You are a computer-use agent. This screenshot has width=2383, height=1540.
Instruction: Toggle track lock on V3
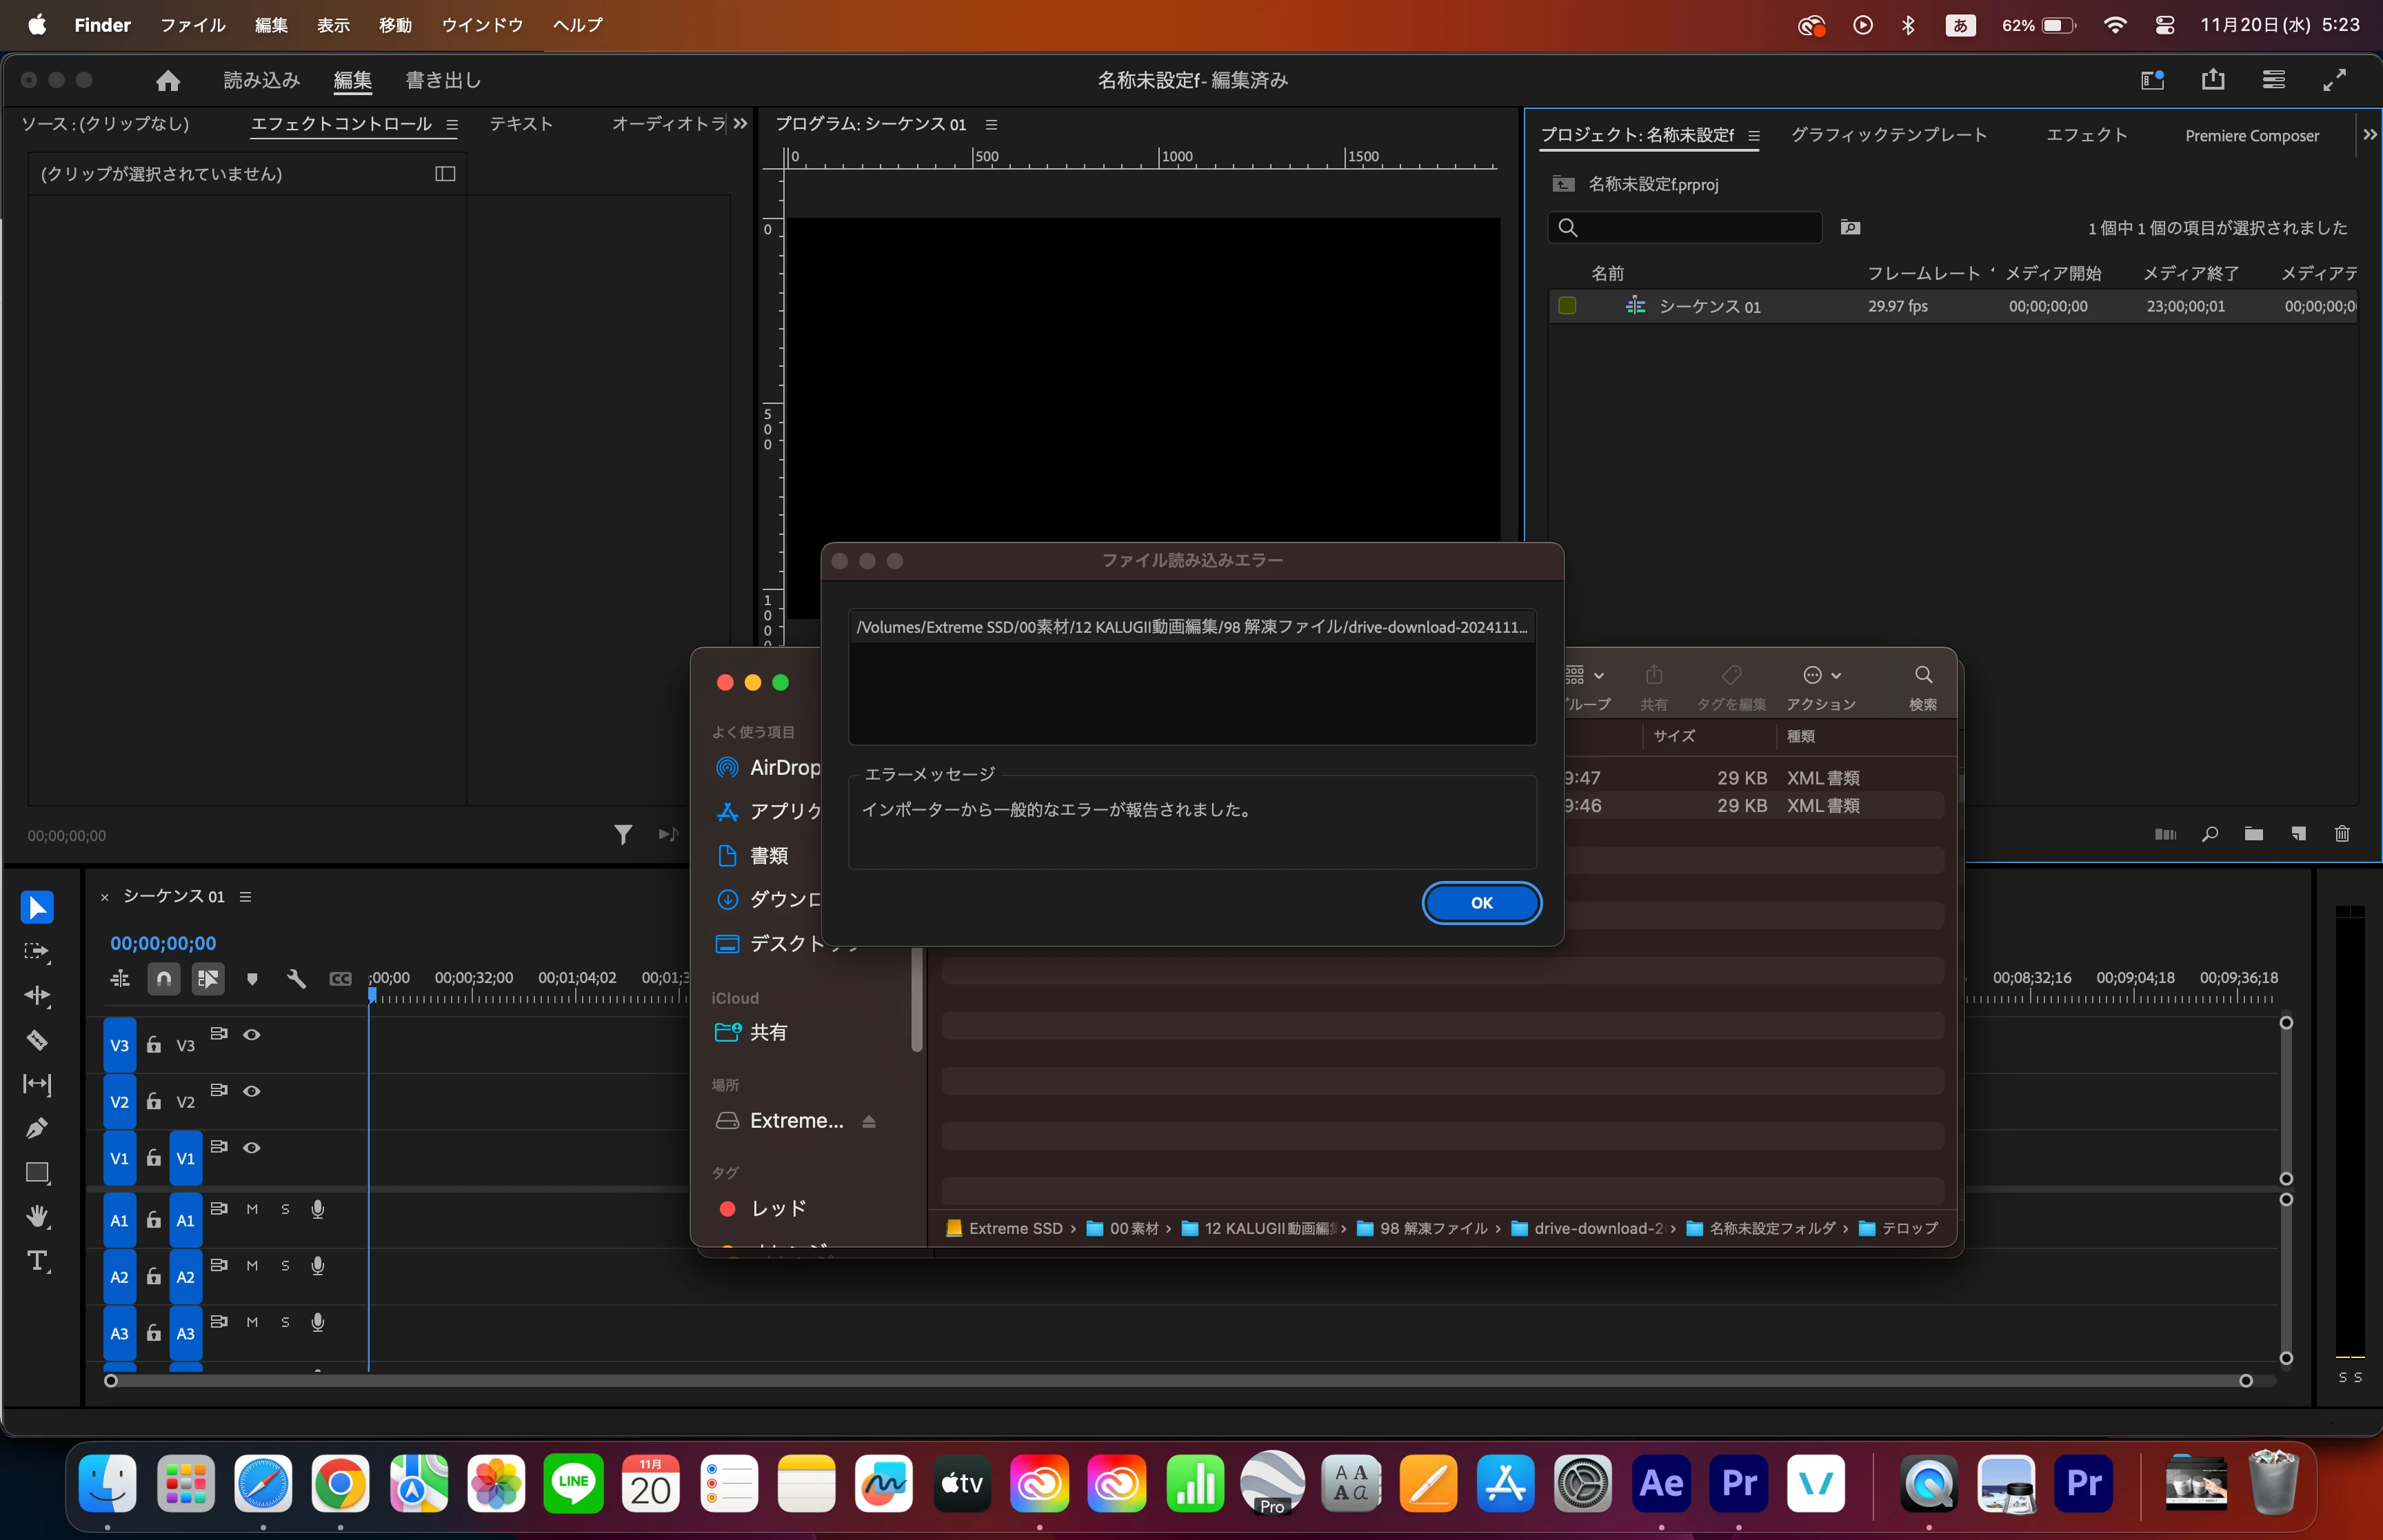(x=153, y=1045)
